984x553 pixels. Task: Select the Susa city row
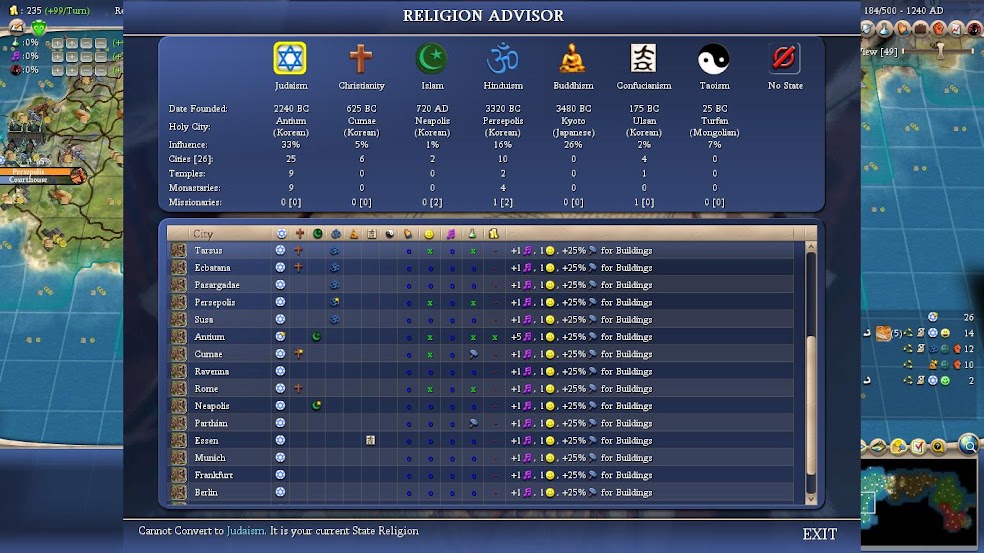(482, 319)
